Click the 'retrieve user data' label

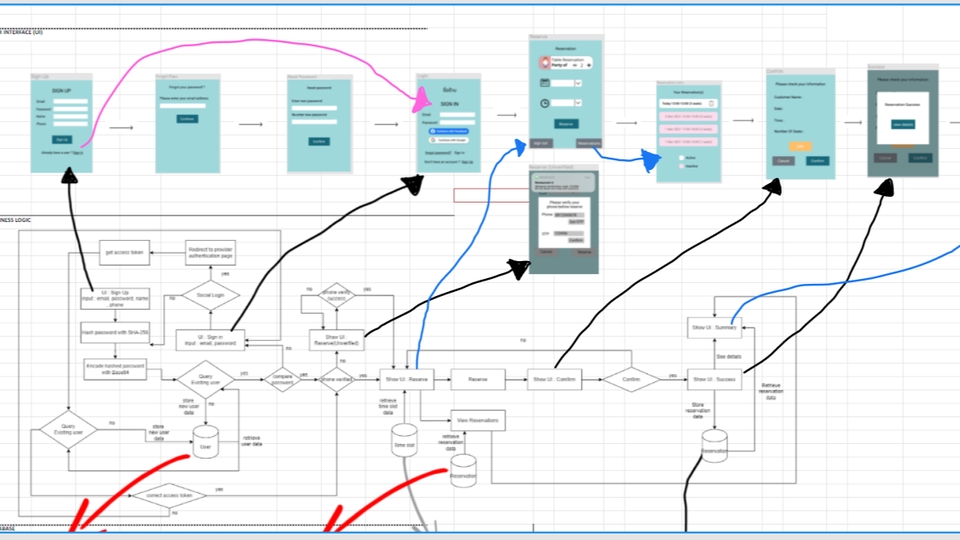[252, 441]
